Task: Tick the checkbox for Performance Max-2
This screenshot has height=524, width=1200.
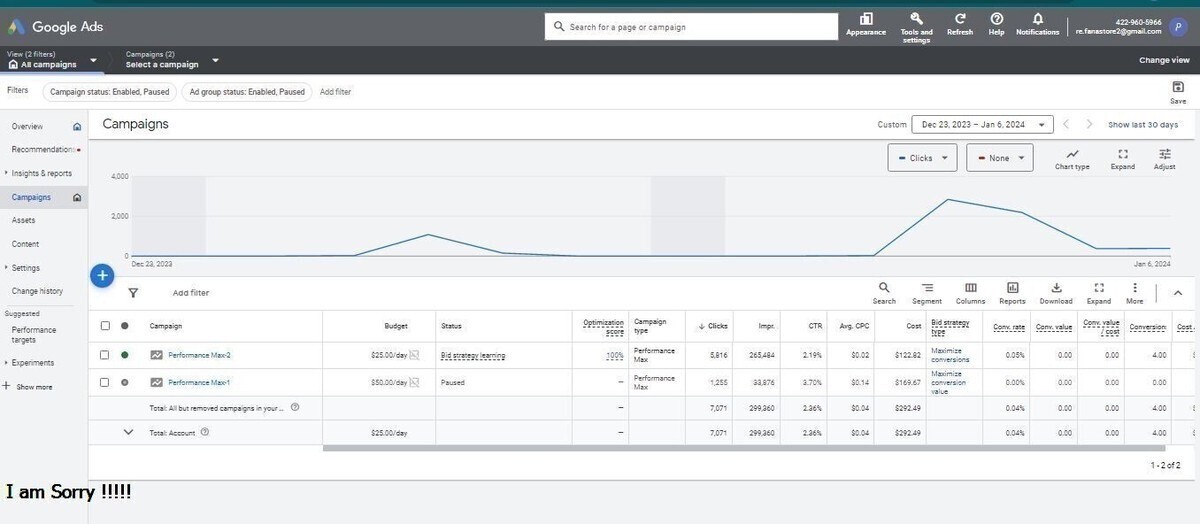Action: point(105,355)
